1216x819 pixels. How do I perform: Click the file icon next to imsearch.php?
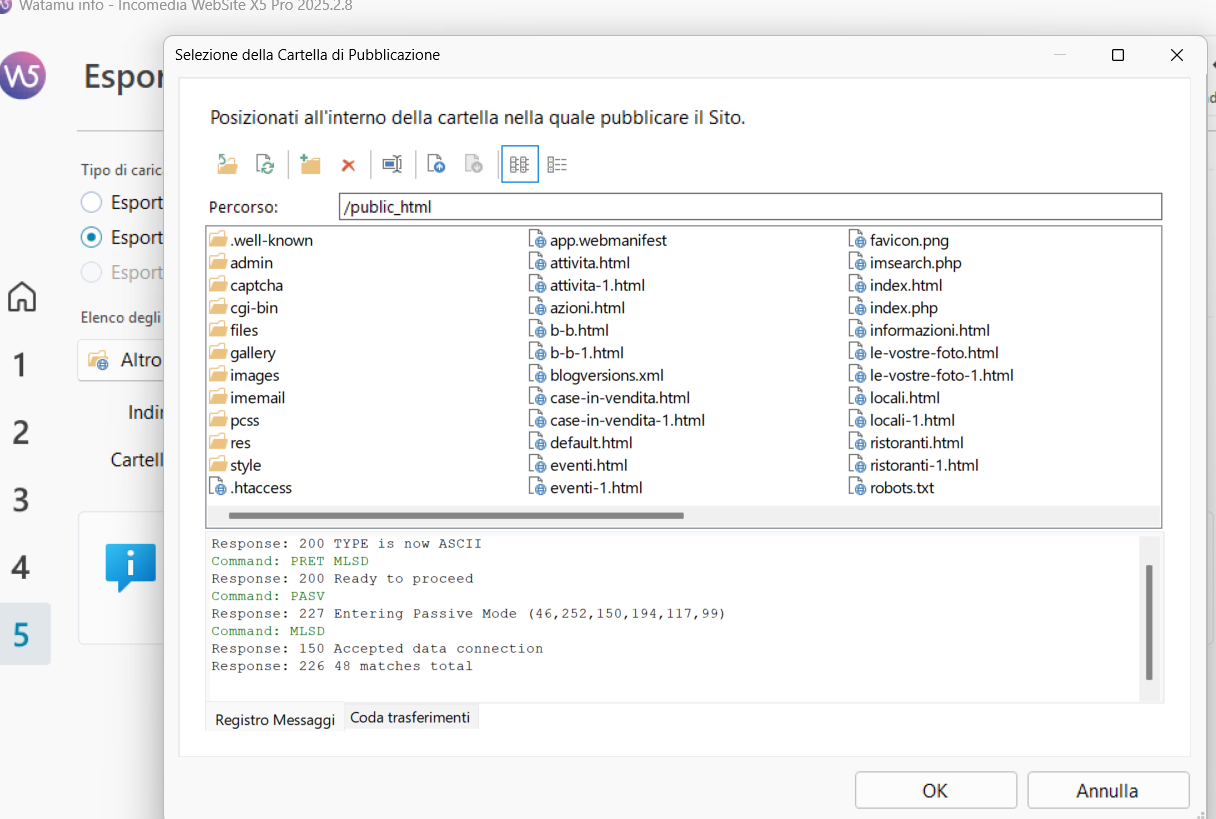click(857, 263)
